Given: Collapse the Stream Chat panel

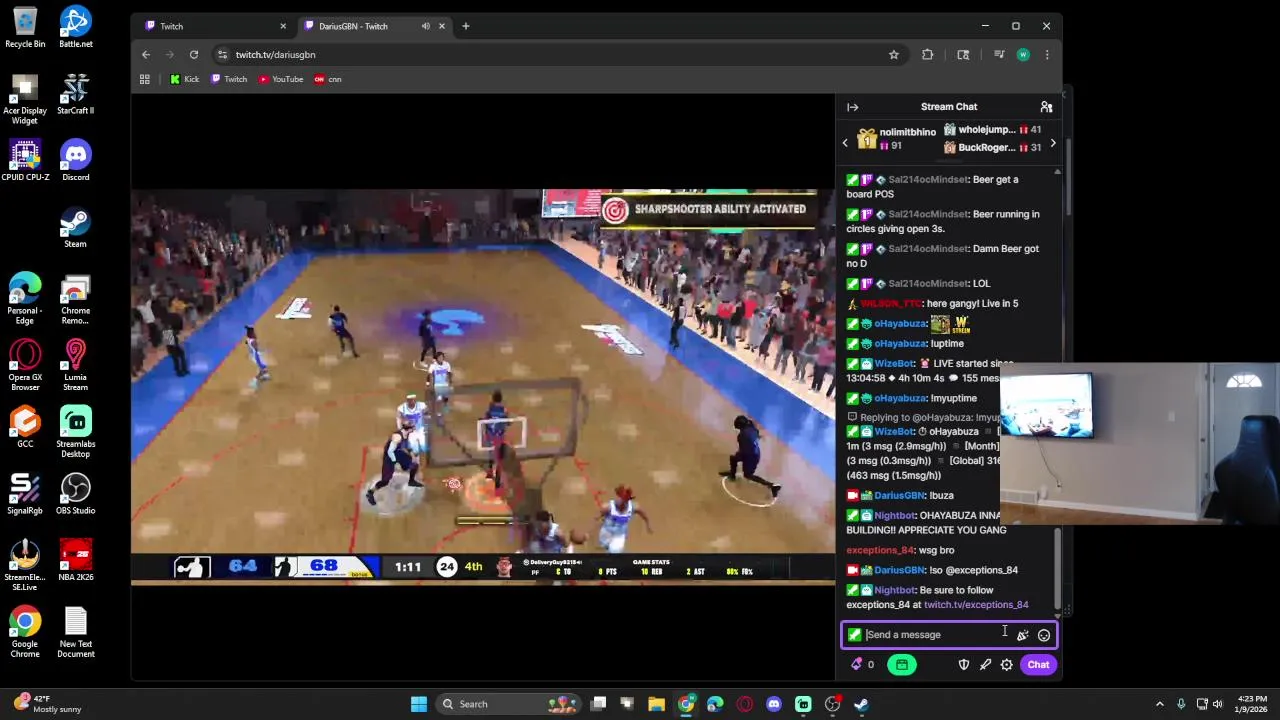Looking at the screenshot, I should [x=852, y=107].
